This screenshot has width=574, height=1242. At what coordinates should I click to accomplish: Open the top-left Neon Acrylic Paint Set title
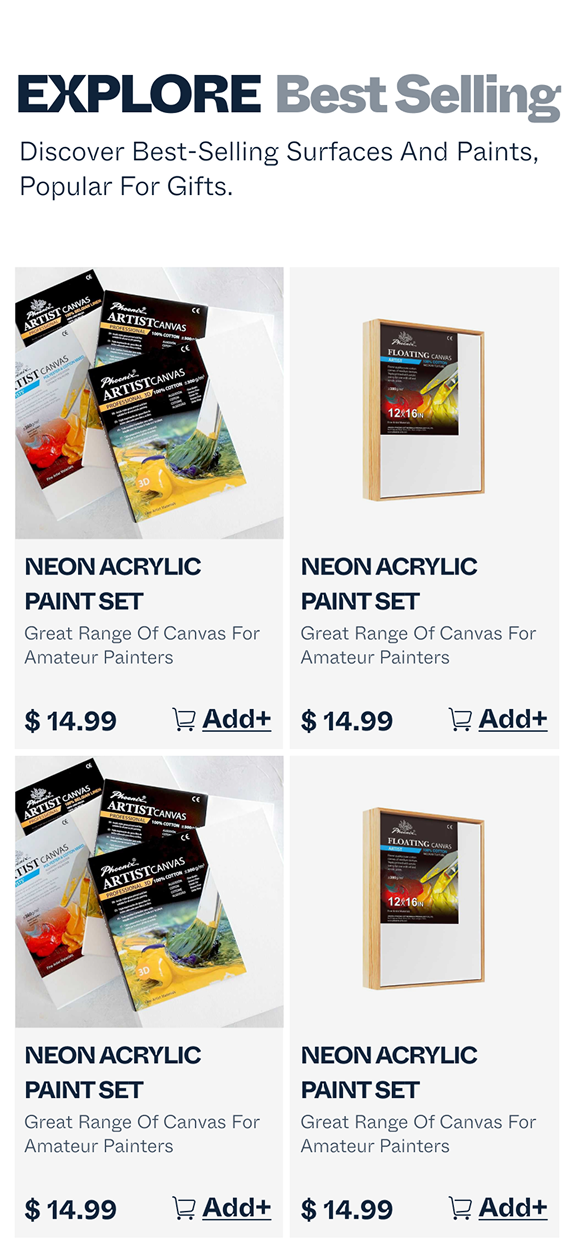tap(113, 584)
